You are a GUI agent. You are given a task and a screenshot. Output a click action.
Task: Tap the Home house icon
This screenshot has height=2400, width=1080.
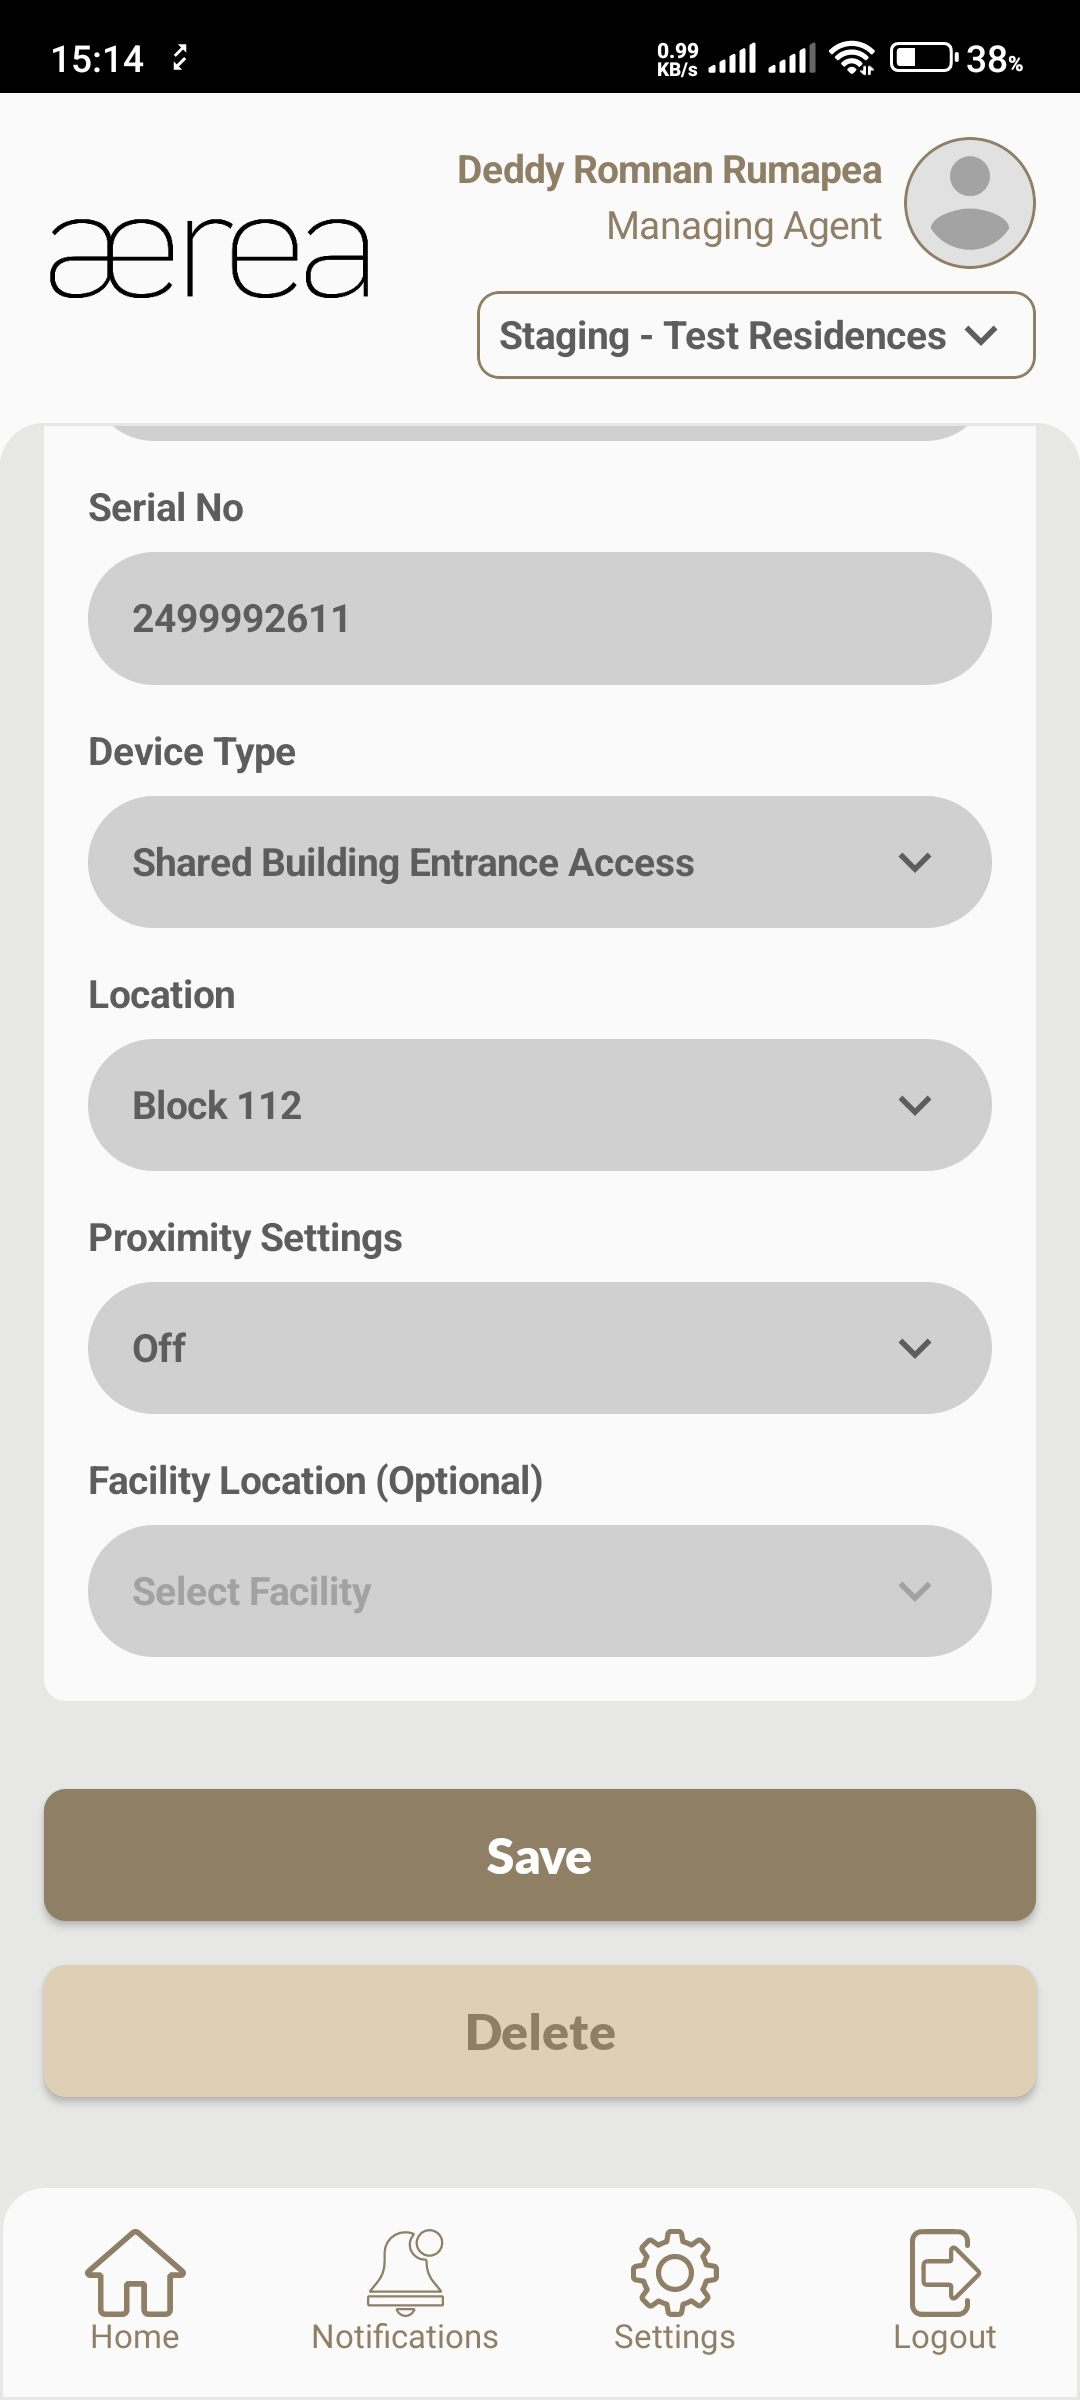click(x=135, y=2272)
